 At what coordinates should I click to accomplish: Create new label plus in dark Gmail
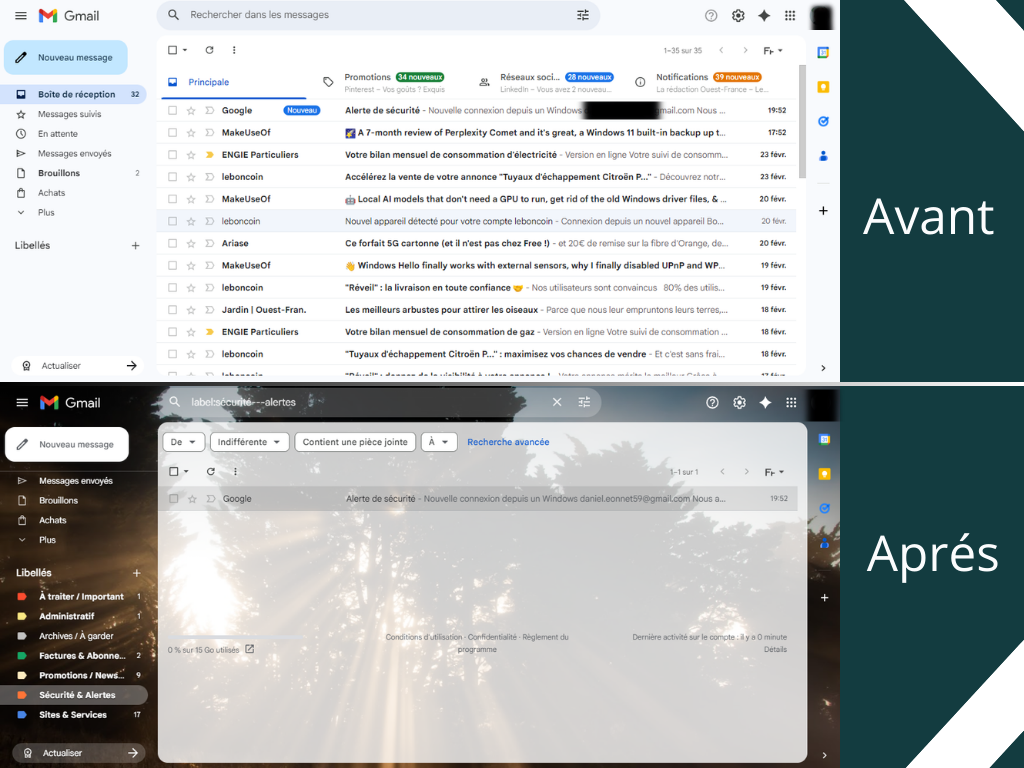tap(136, 573)
